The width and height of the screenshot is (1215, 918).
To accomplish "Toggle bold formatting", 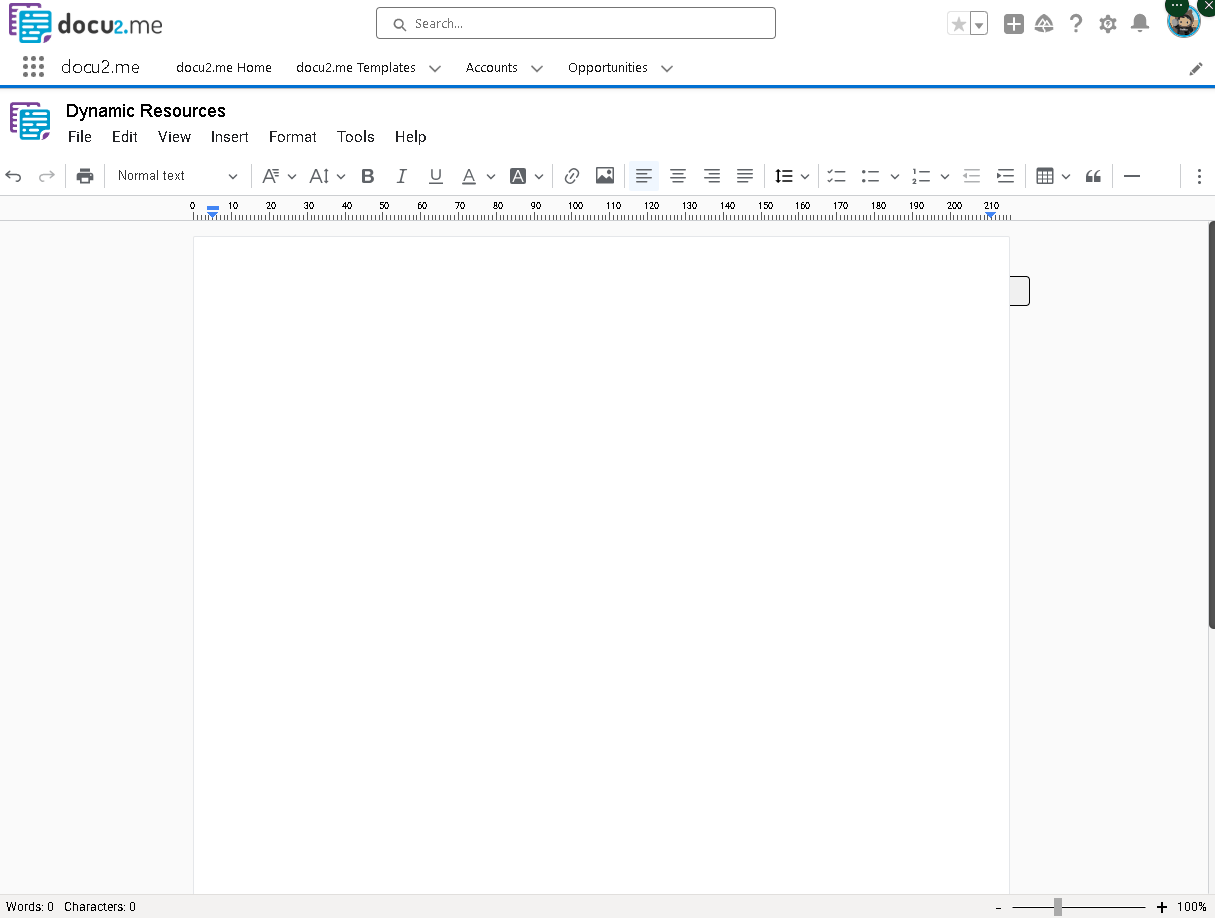I will (x=368, y=176).
